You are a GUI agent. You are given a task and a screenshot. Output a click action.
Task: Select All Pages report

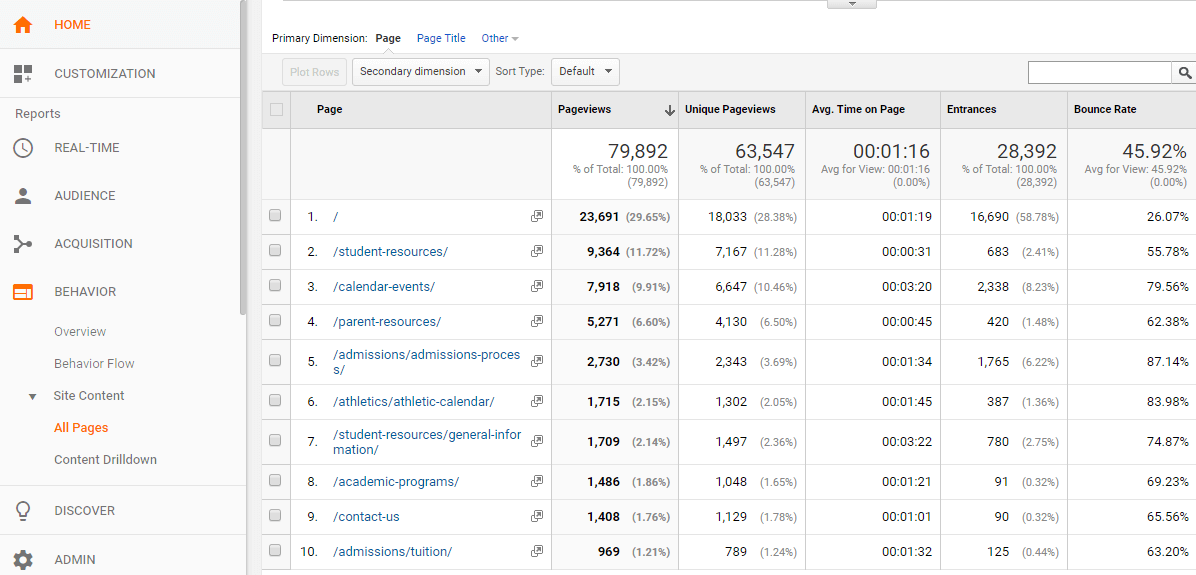pyautogui.click(x=81, y=428)
